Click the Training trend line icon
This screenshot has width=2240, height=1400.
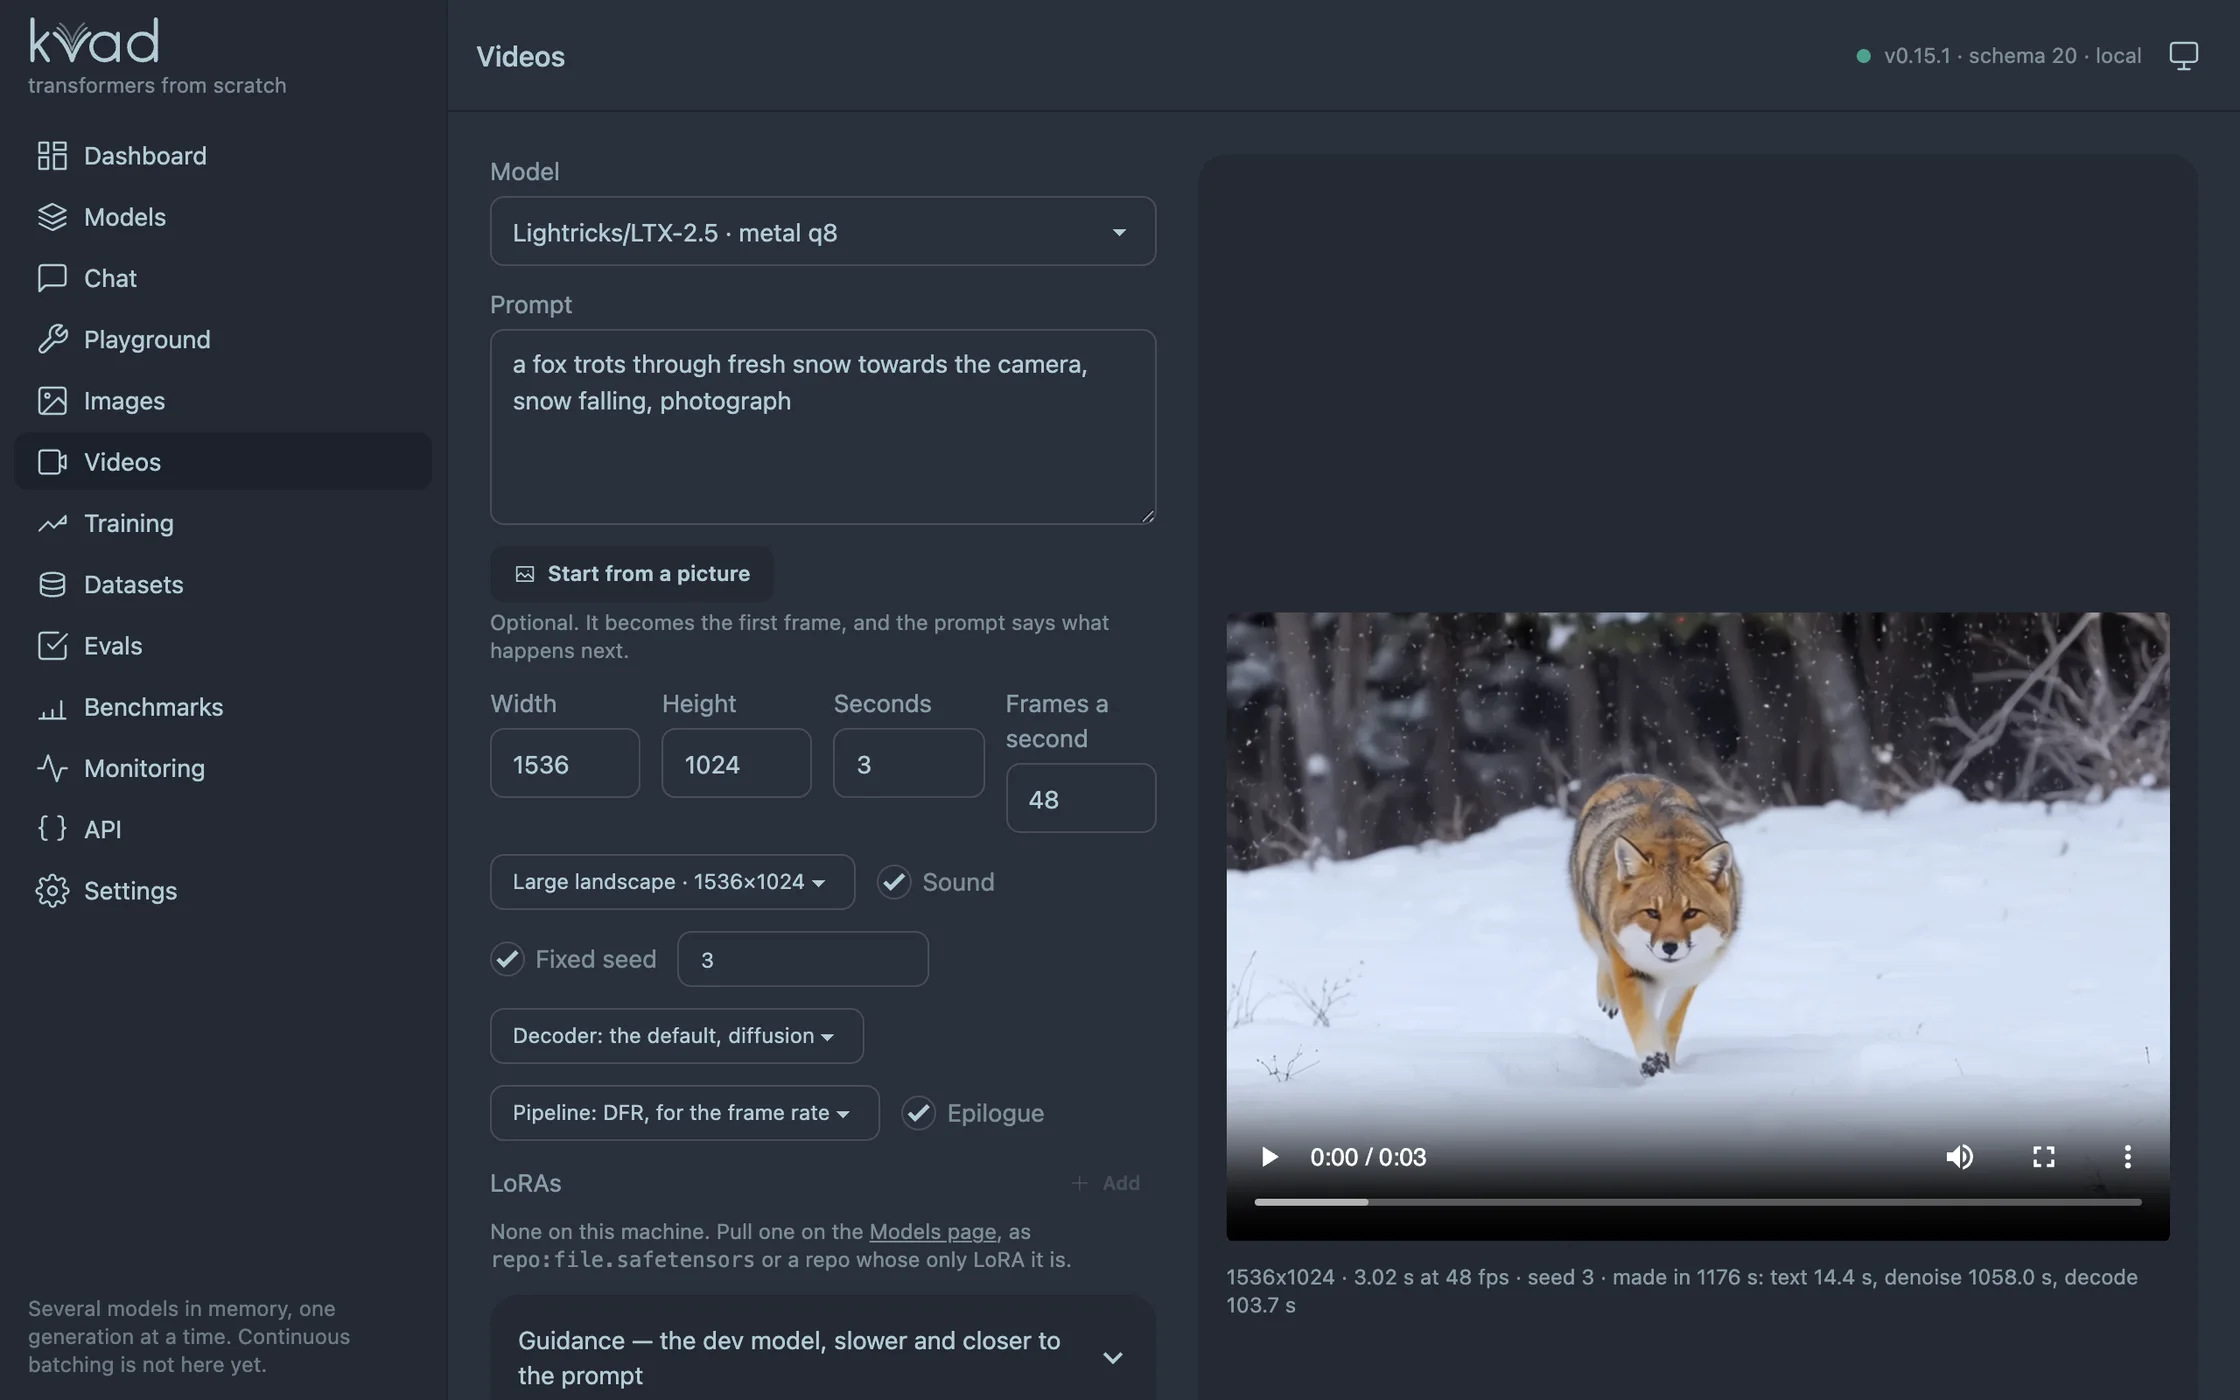(x=52, y=523)
